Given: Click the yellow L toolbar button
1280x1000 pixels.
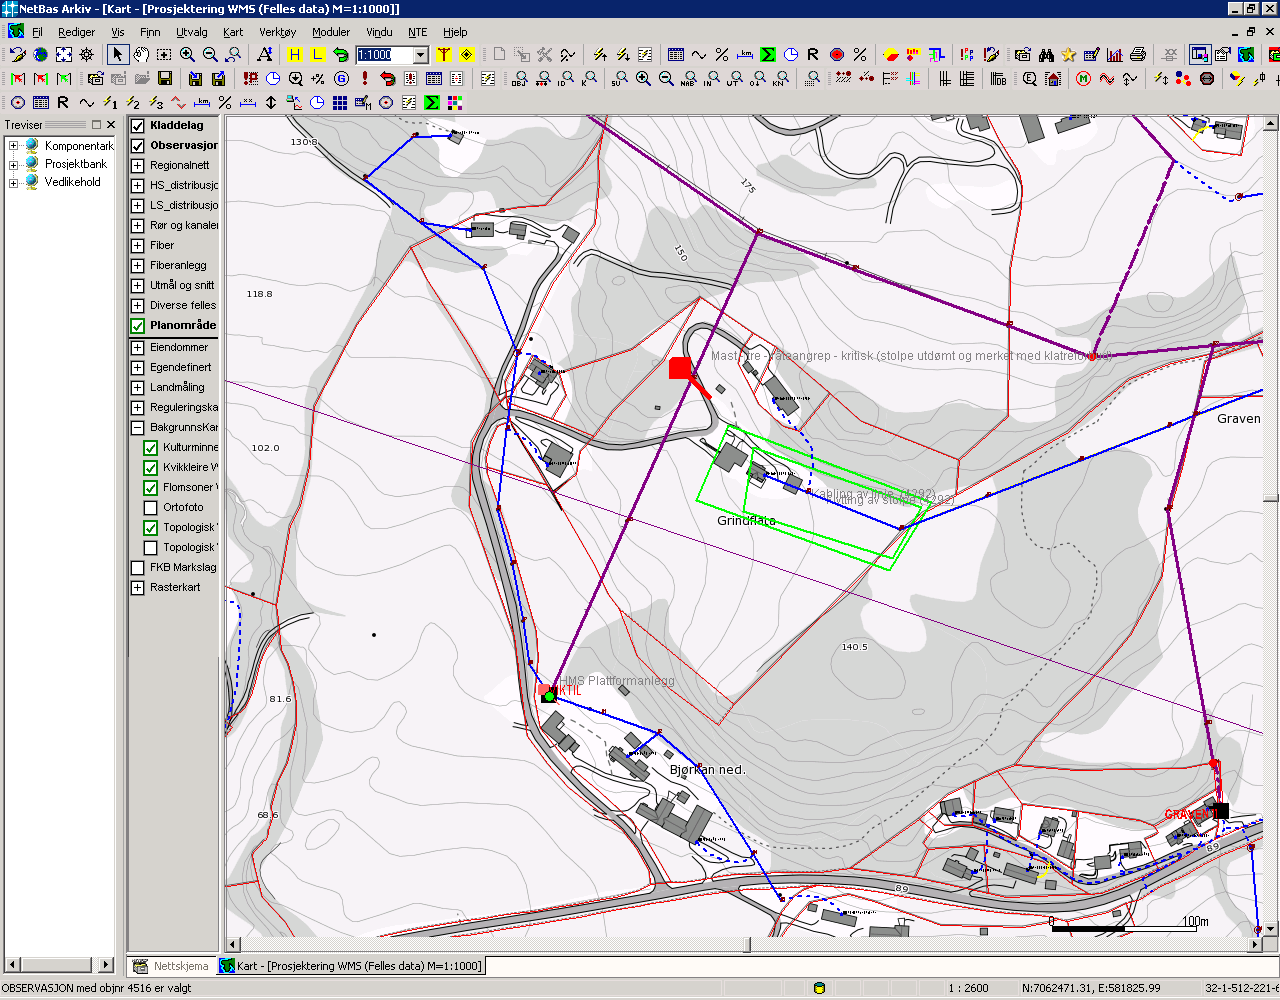Looking at the screenshot, I should click(x=318, y=55).
